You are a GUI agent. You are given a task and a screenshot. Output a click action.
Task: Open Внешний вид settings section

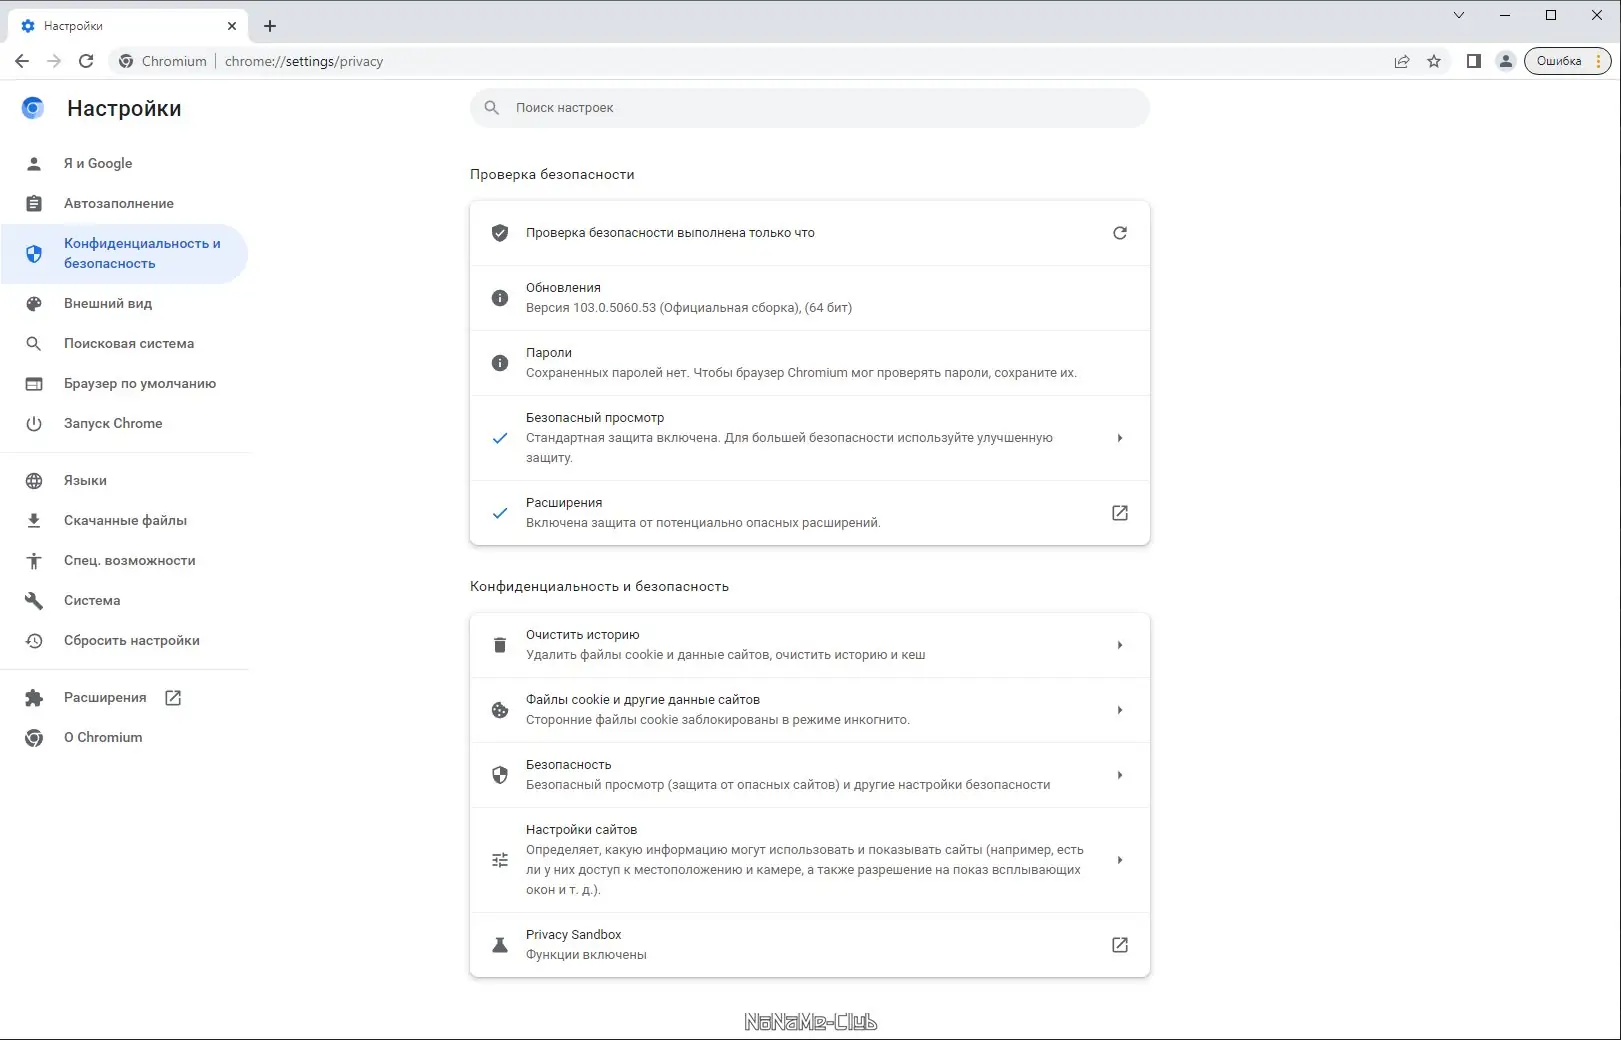[x=108, y=303]
